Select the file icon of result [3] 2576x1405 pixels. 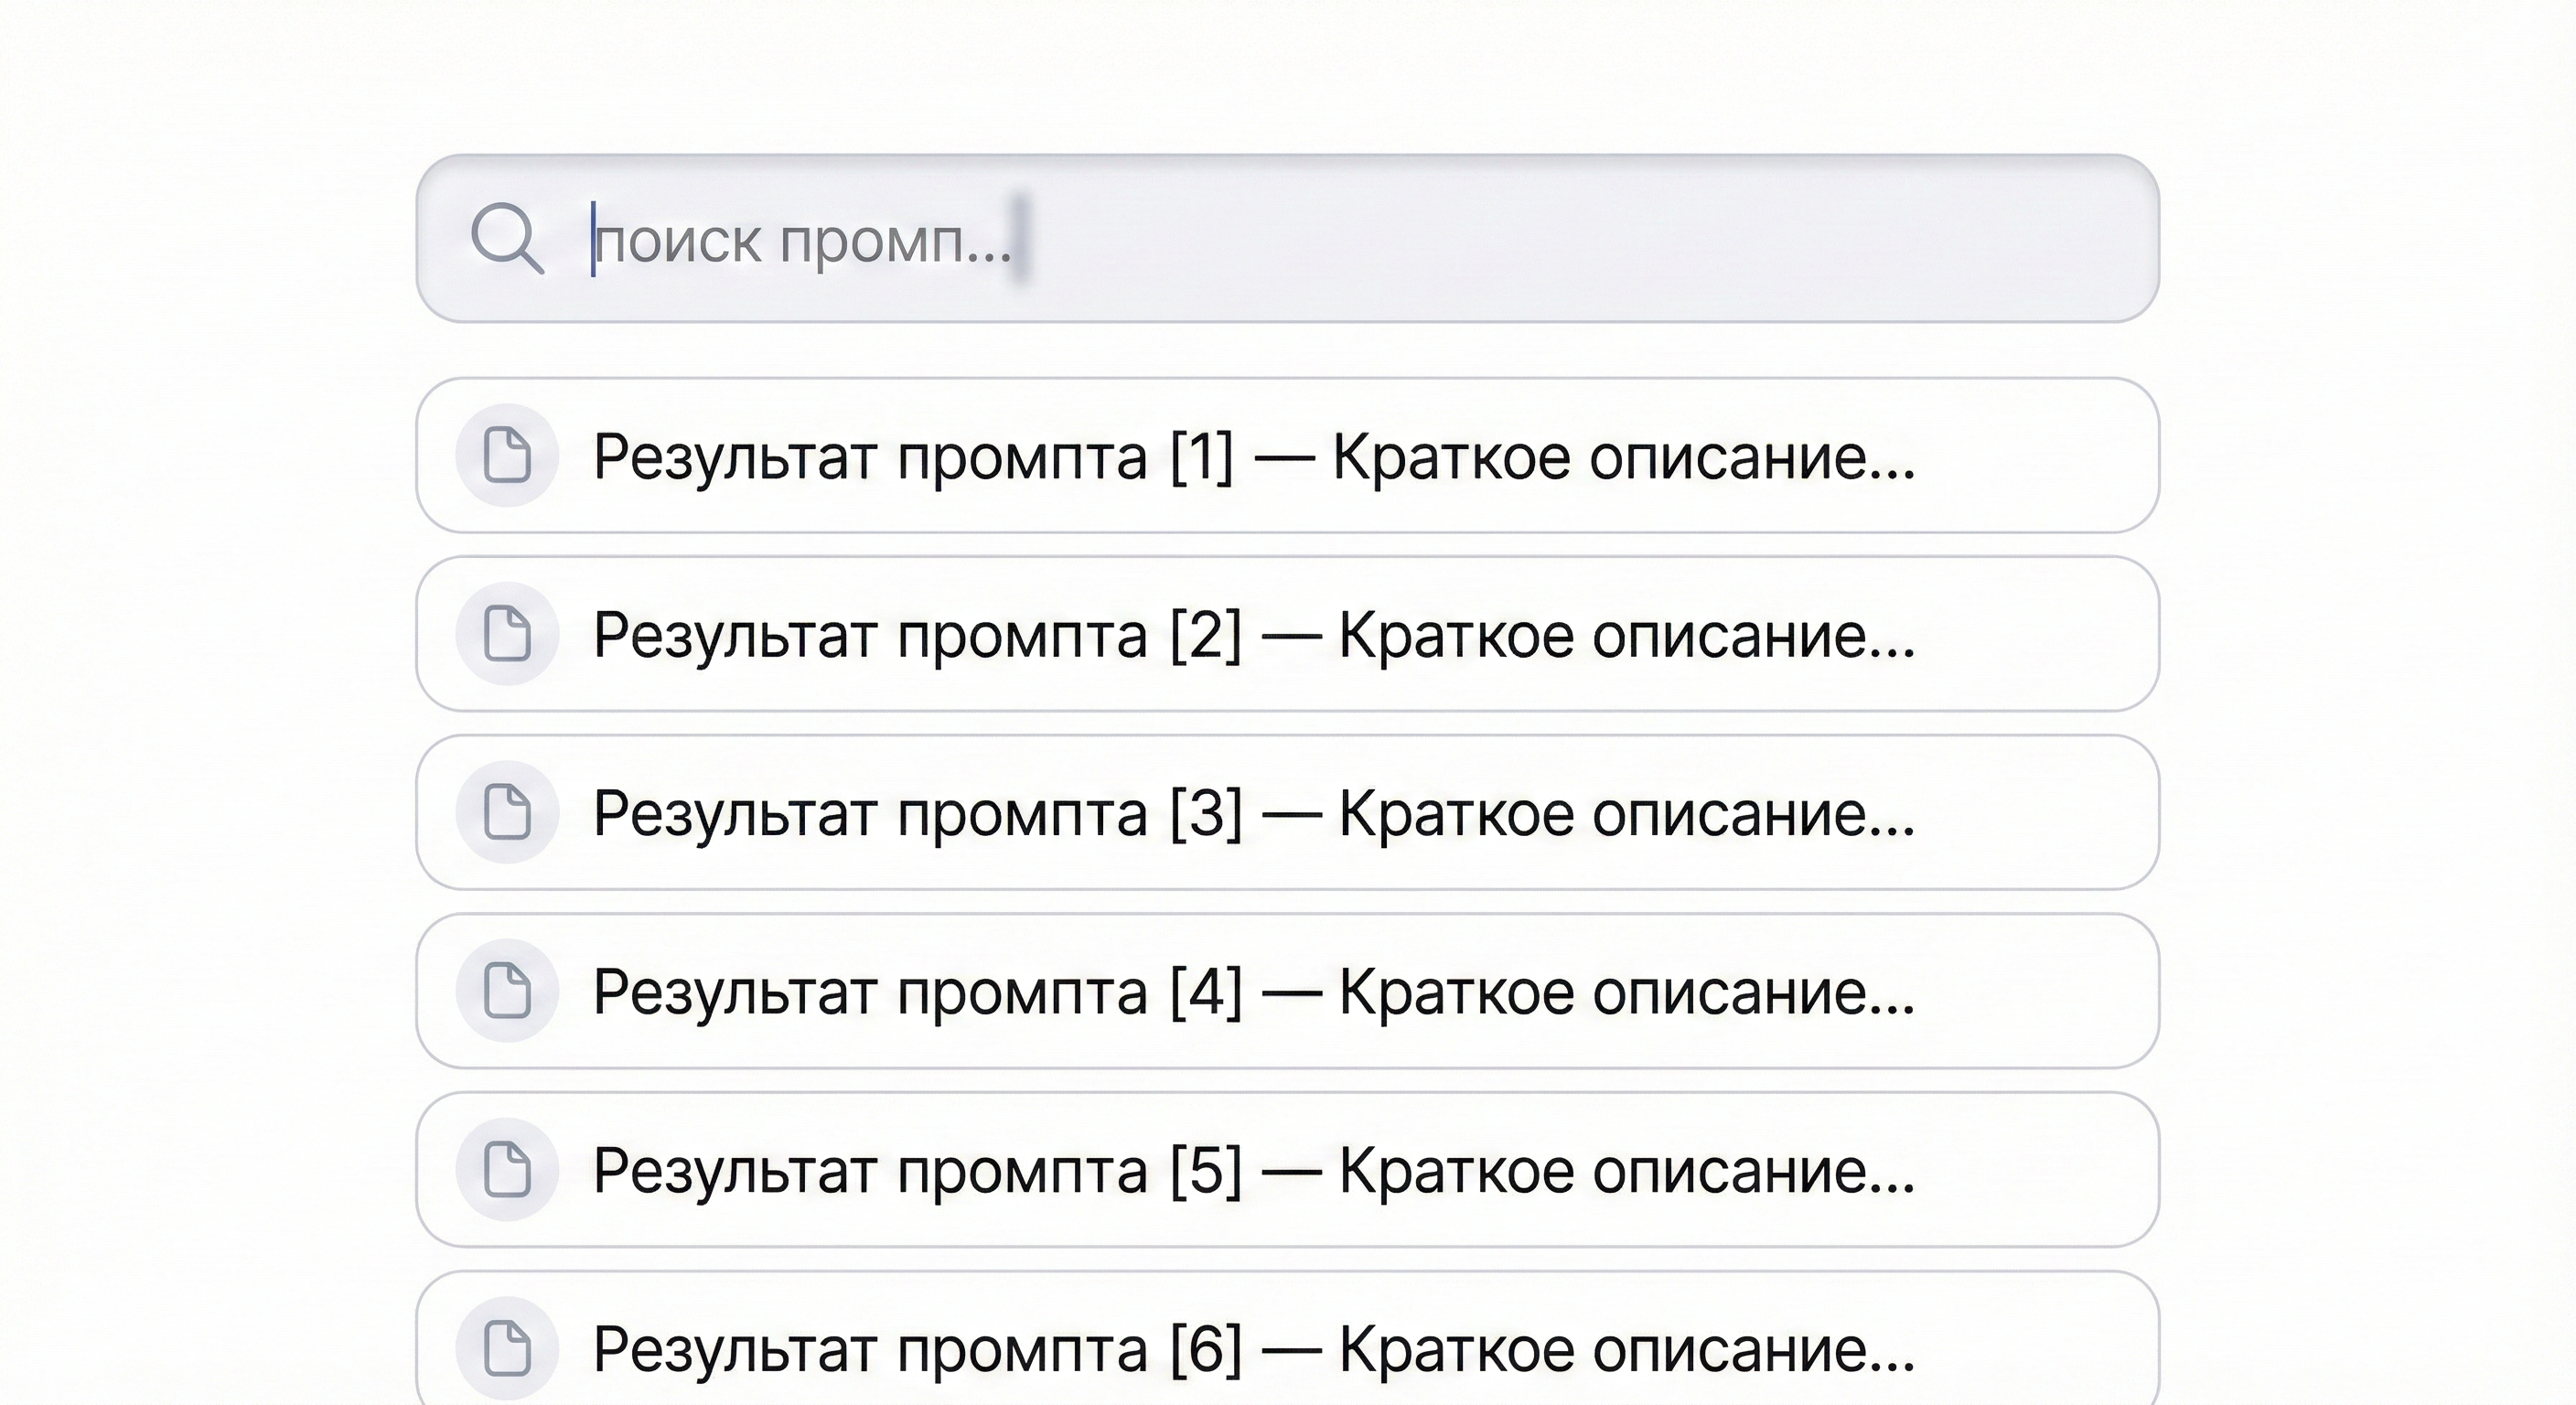tap(507, 812)
